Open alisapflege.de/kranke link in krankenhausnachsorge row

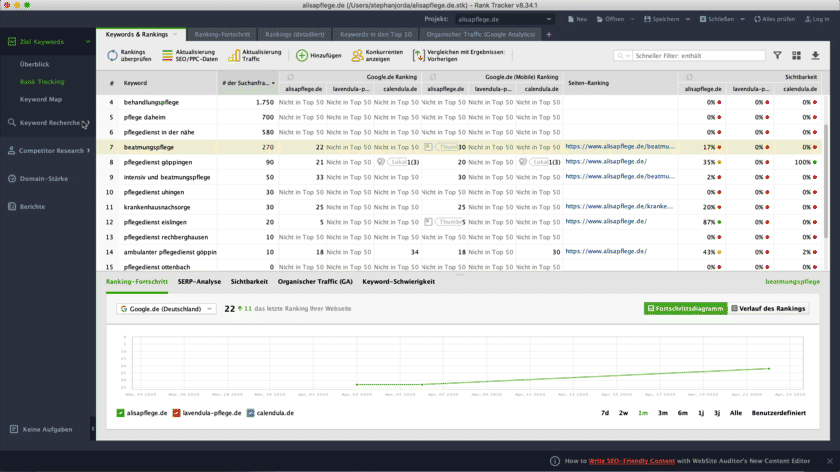[x=619, y=206]
